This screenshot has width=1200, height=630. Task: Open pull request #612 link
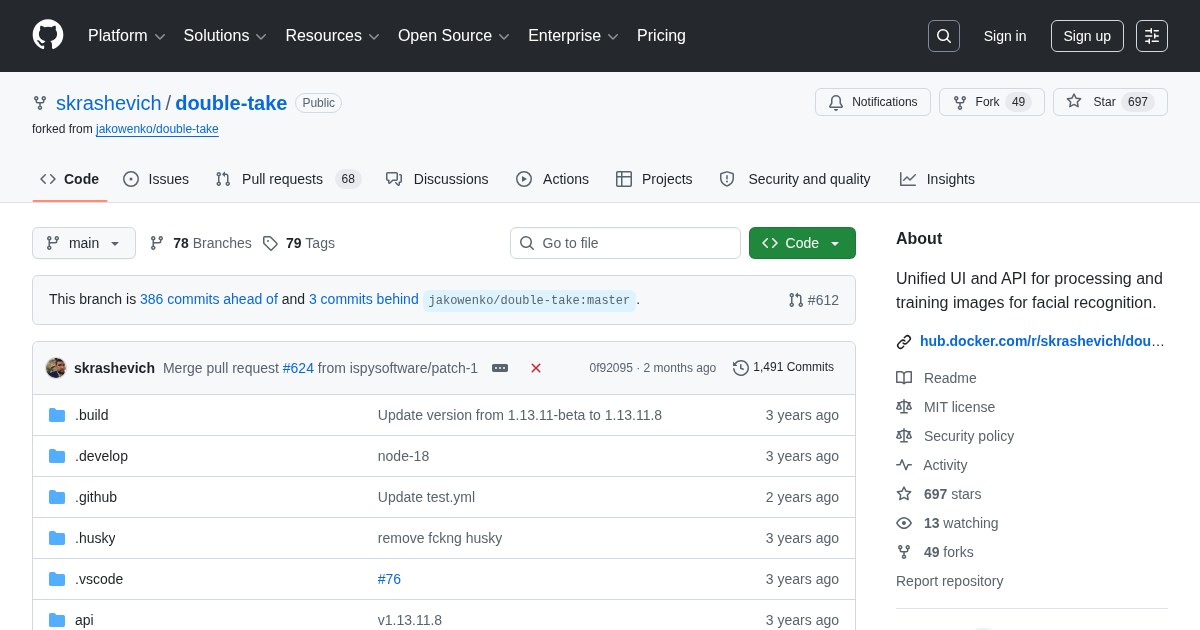click(814, 300)
